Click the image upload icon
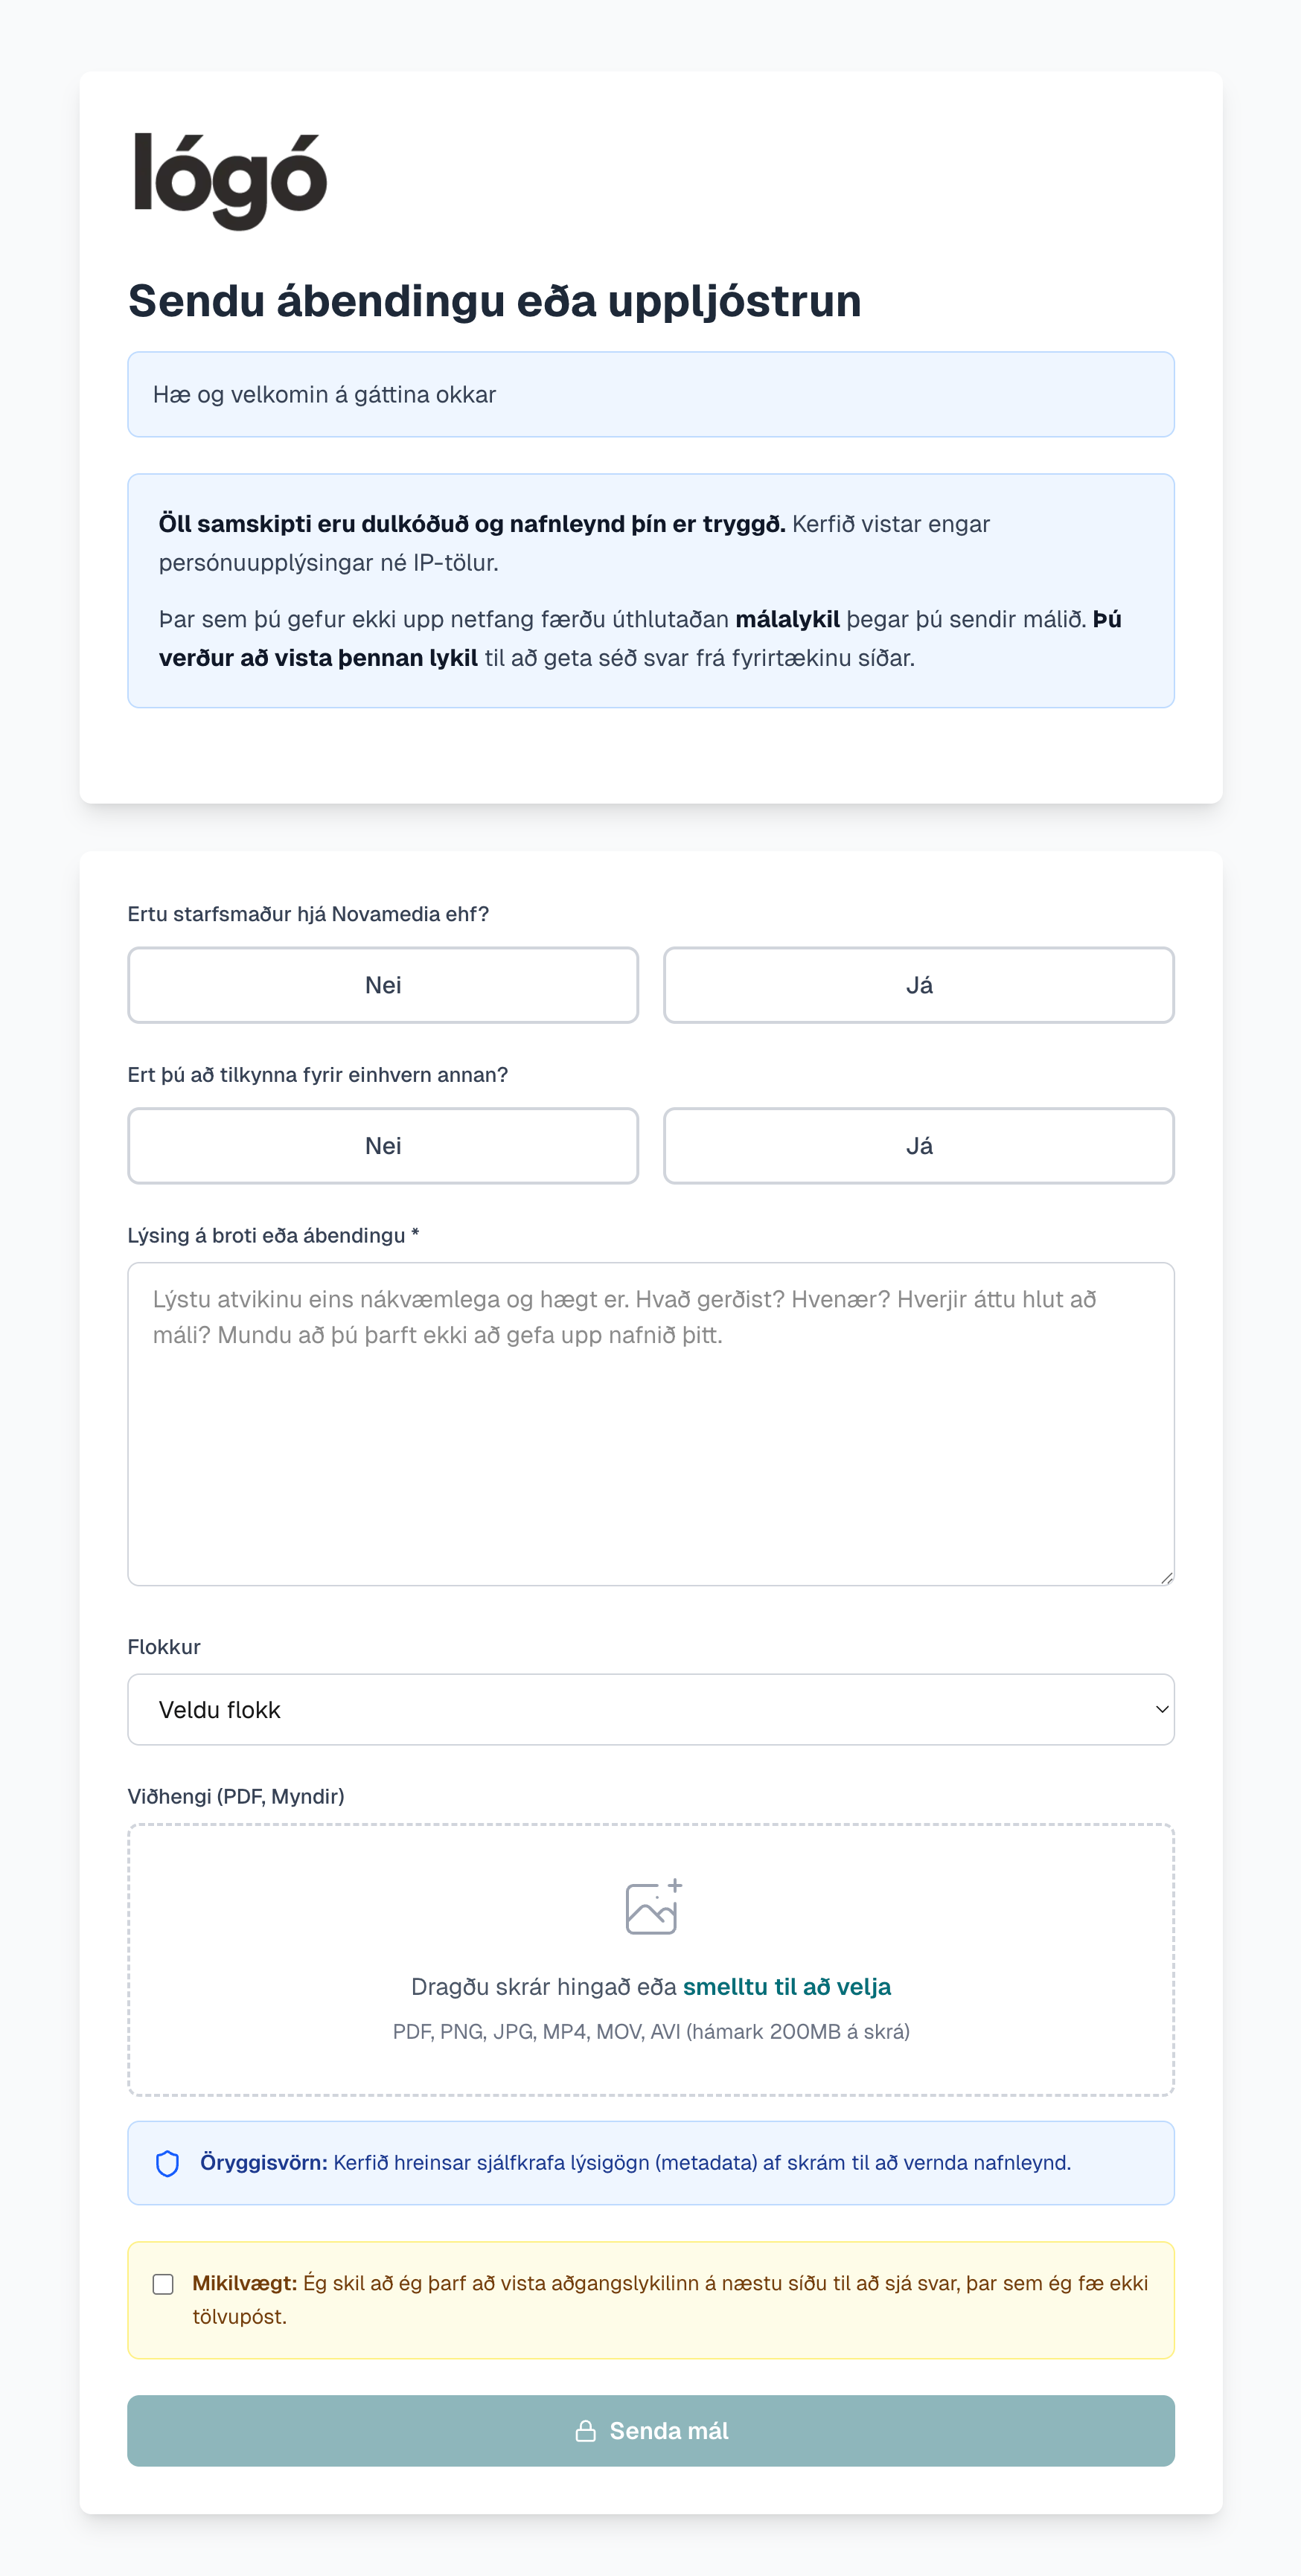1301x2576 pixels. point(653,1906)
